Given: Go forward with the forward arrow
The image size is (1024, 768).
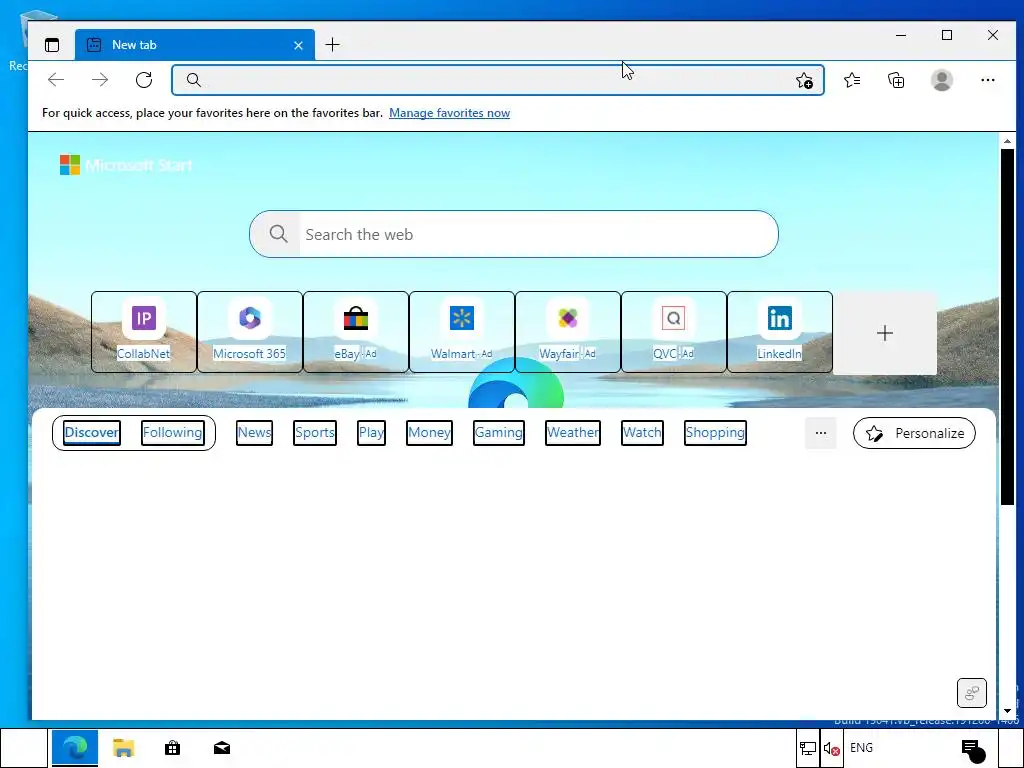Looking at the screenshot, I should [100, 80].
